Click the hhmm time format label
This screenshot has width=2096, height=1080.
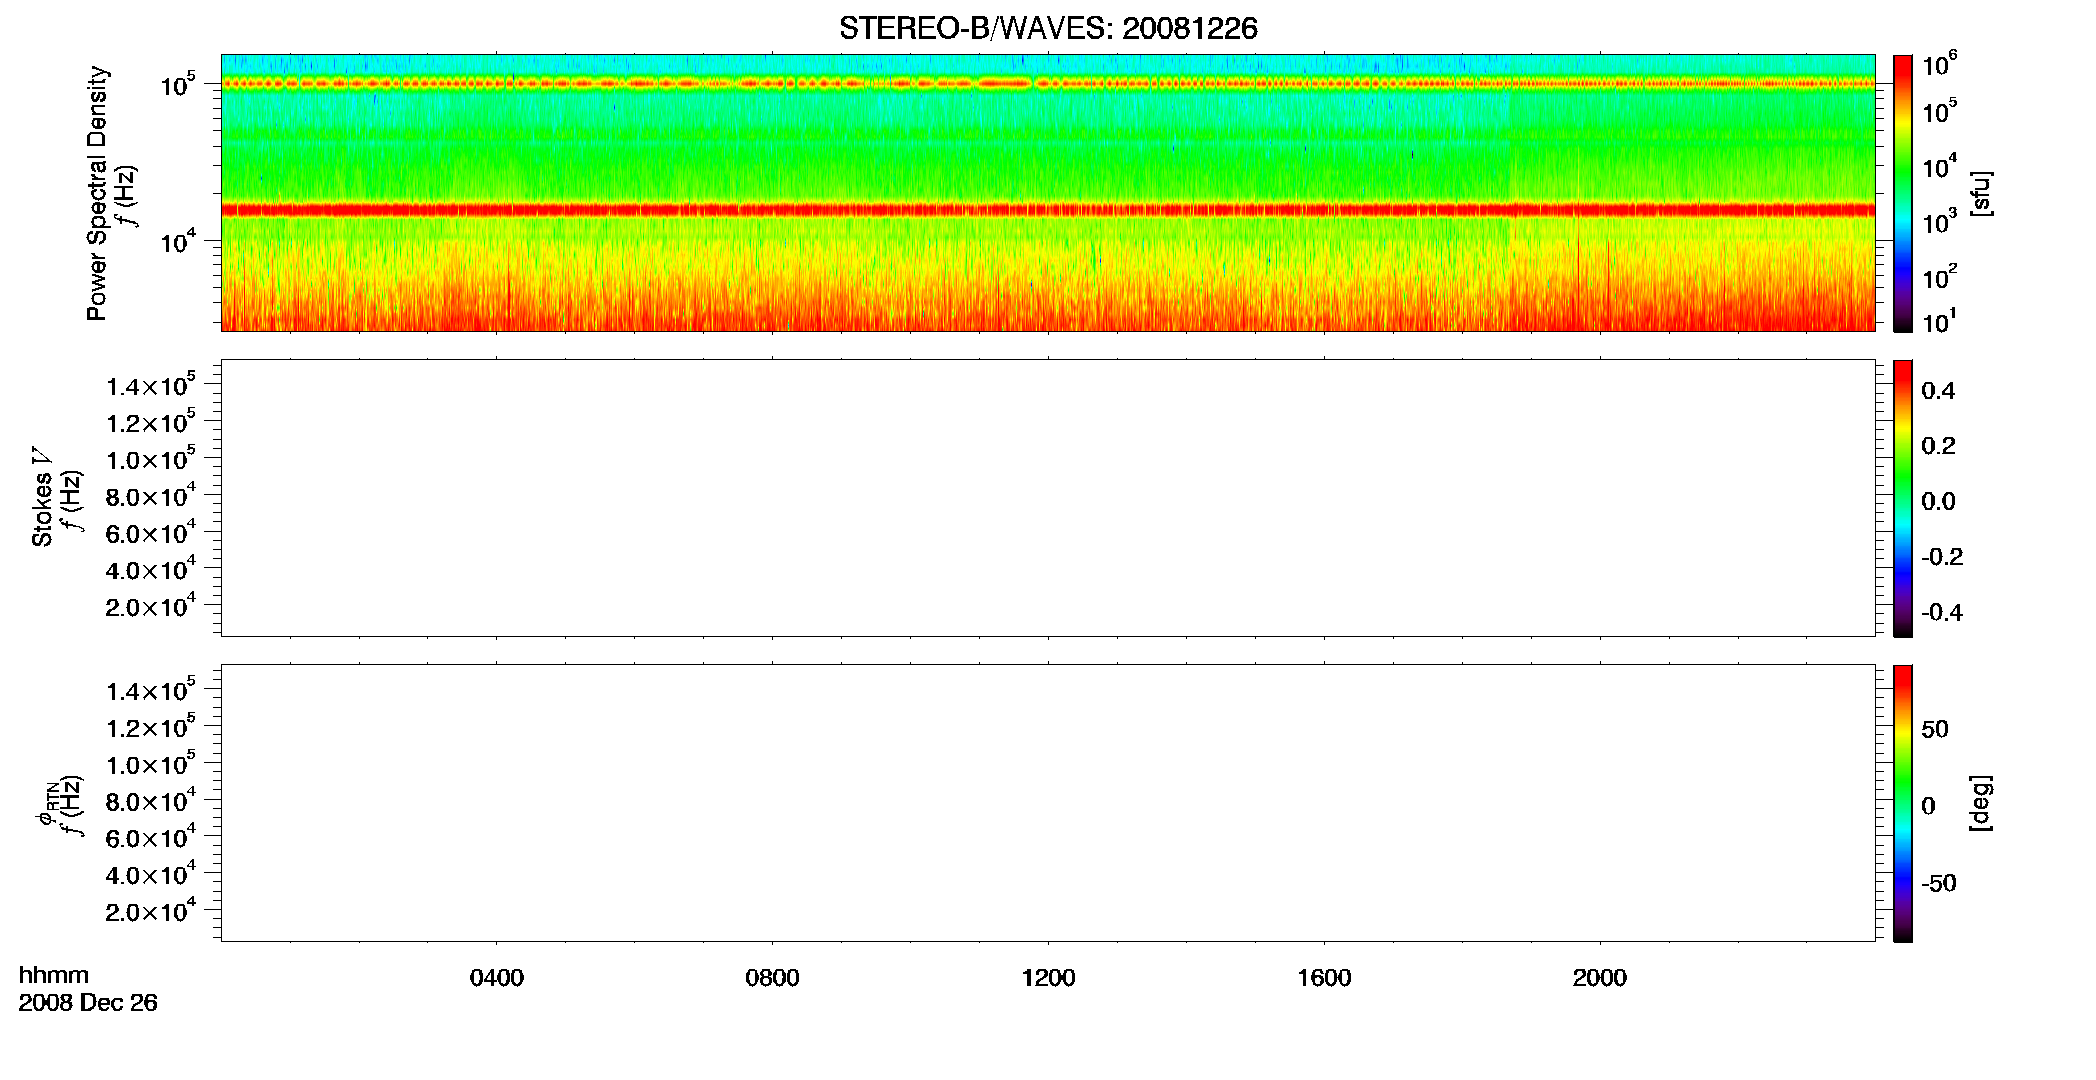[x=54, y=976]
